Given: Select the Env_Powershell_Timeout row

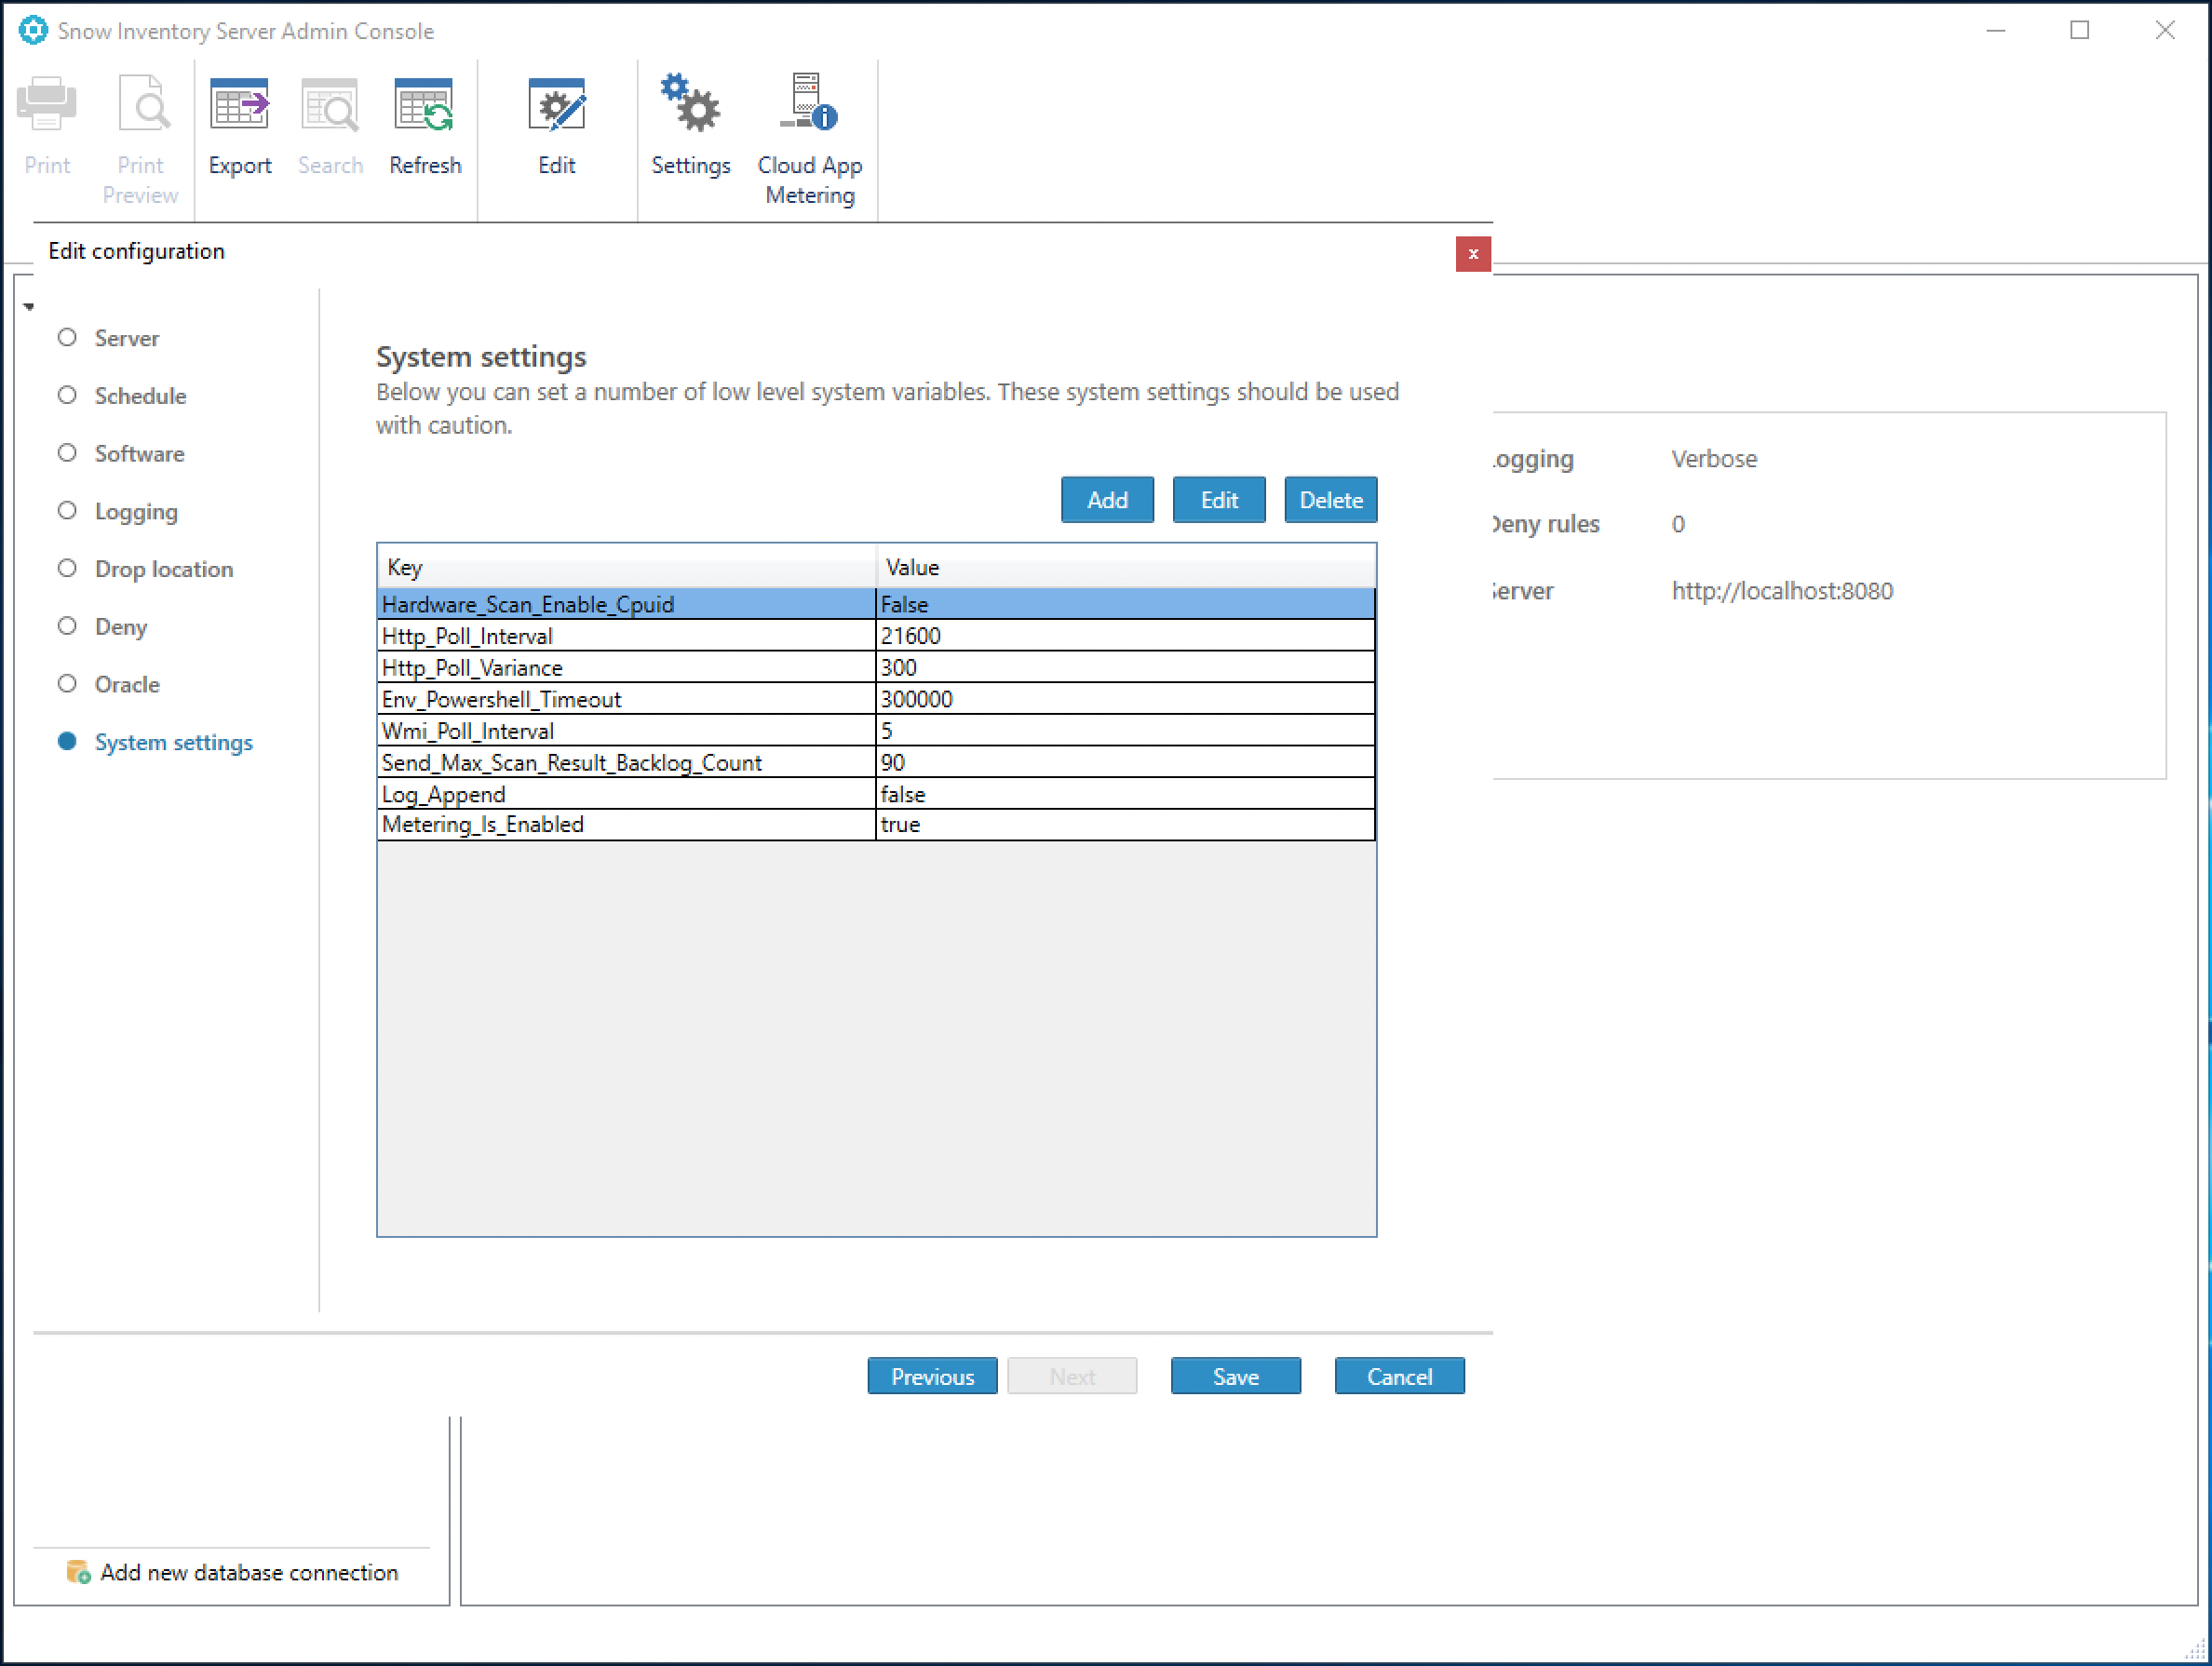Looking at the screenshot, I should (x=876, y=699).
